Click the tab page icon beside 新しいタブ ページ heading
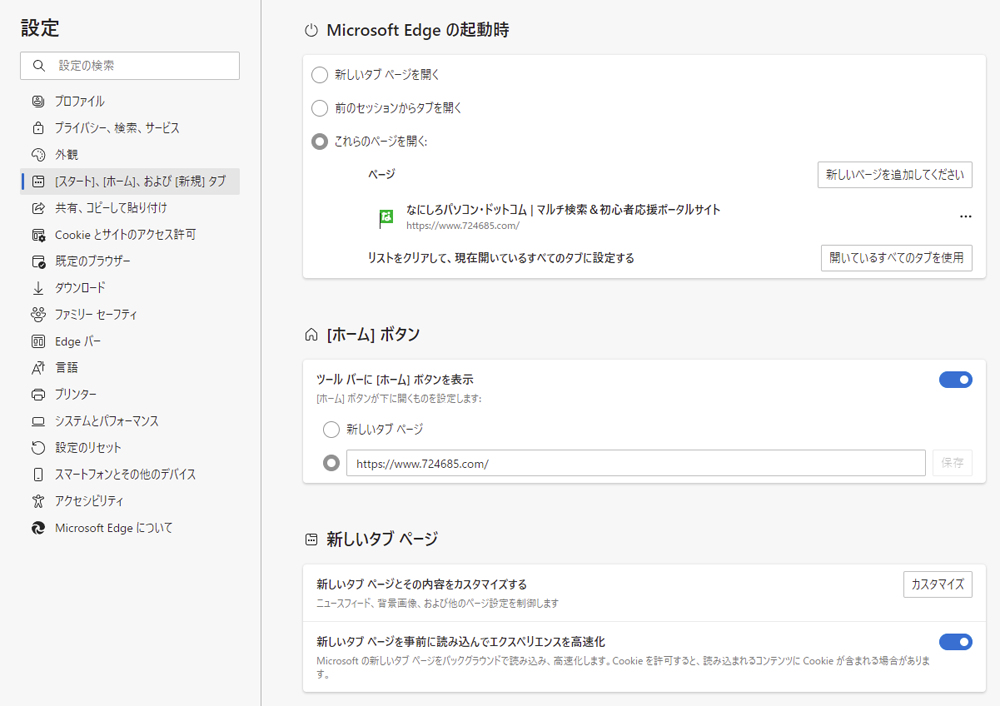This screenshot has width=1000, height=706. pyautogui.click(x=311, y=540)
